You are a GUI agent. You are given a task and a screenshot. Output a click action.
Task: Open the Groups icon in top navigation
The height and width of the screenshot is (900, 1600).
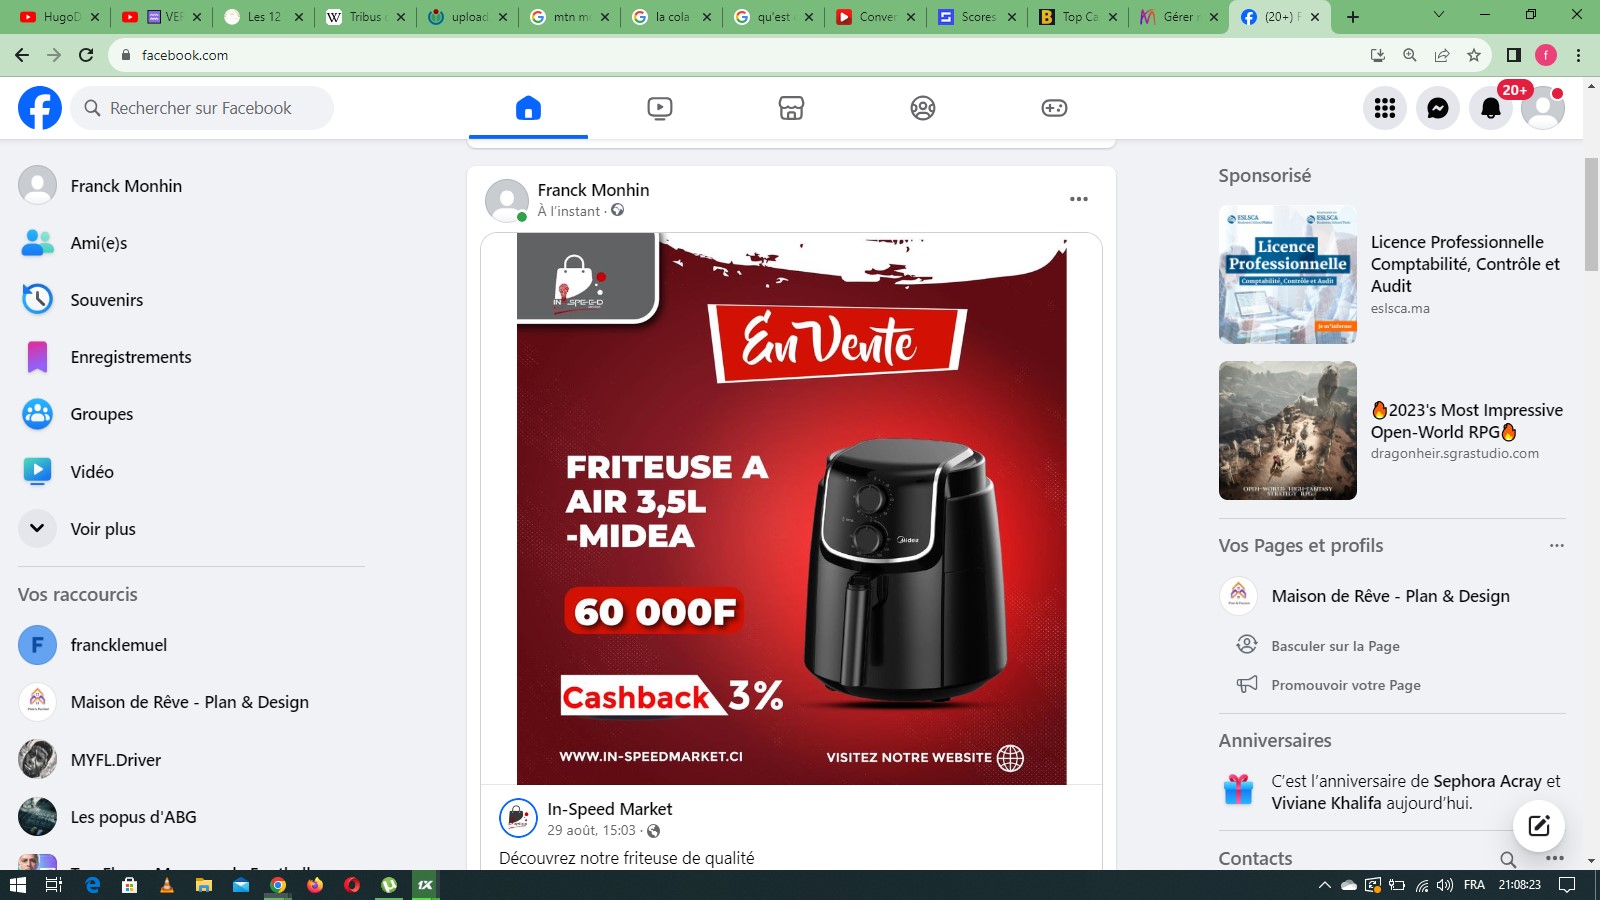coord(922,108)
